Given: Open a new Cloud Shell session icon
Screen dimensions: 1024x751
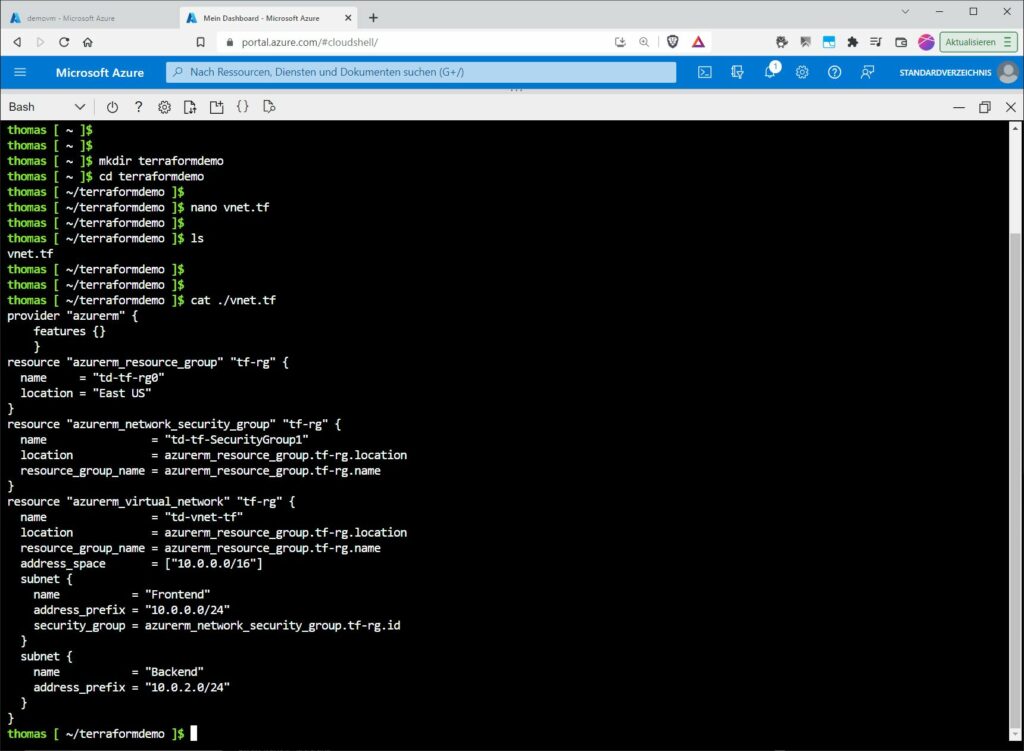Looking at the screenshot, I should click(x=216, y=107).
